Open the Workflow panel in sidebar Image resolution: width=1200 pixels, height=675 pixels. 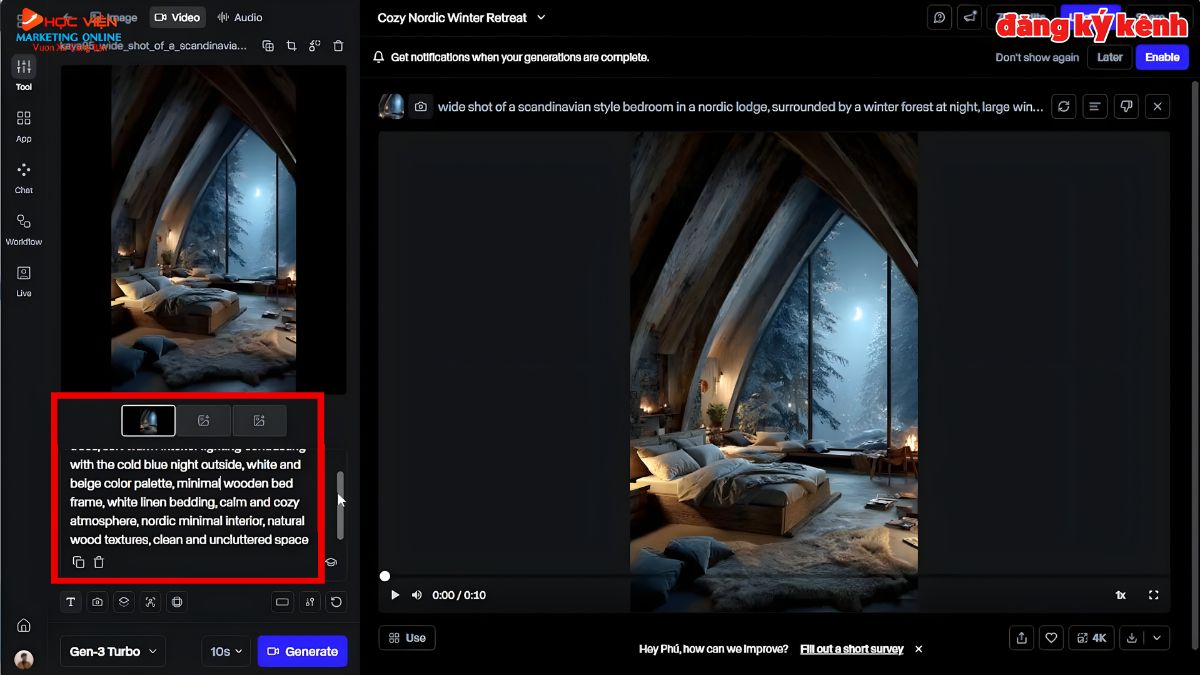point(23,228)
